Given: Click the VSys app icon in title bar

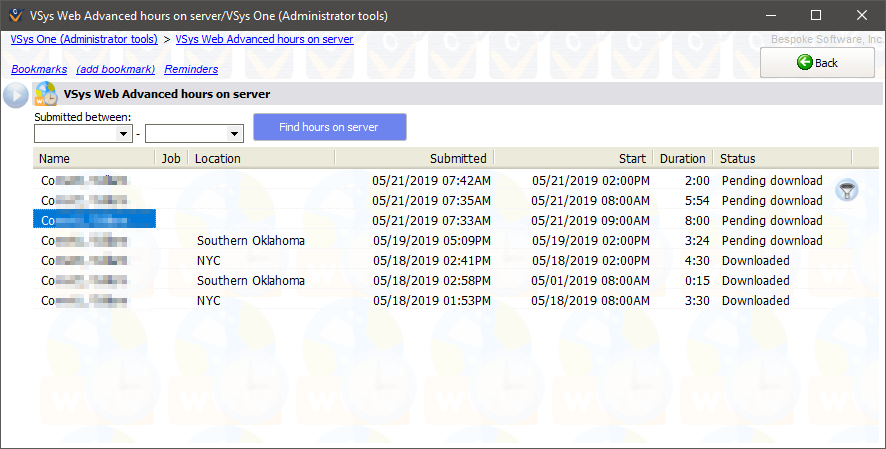Looking at the screenshot, I should coord(13,15).
